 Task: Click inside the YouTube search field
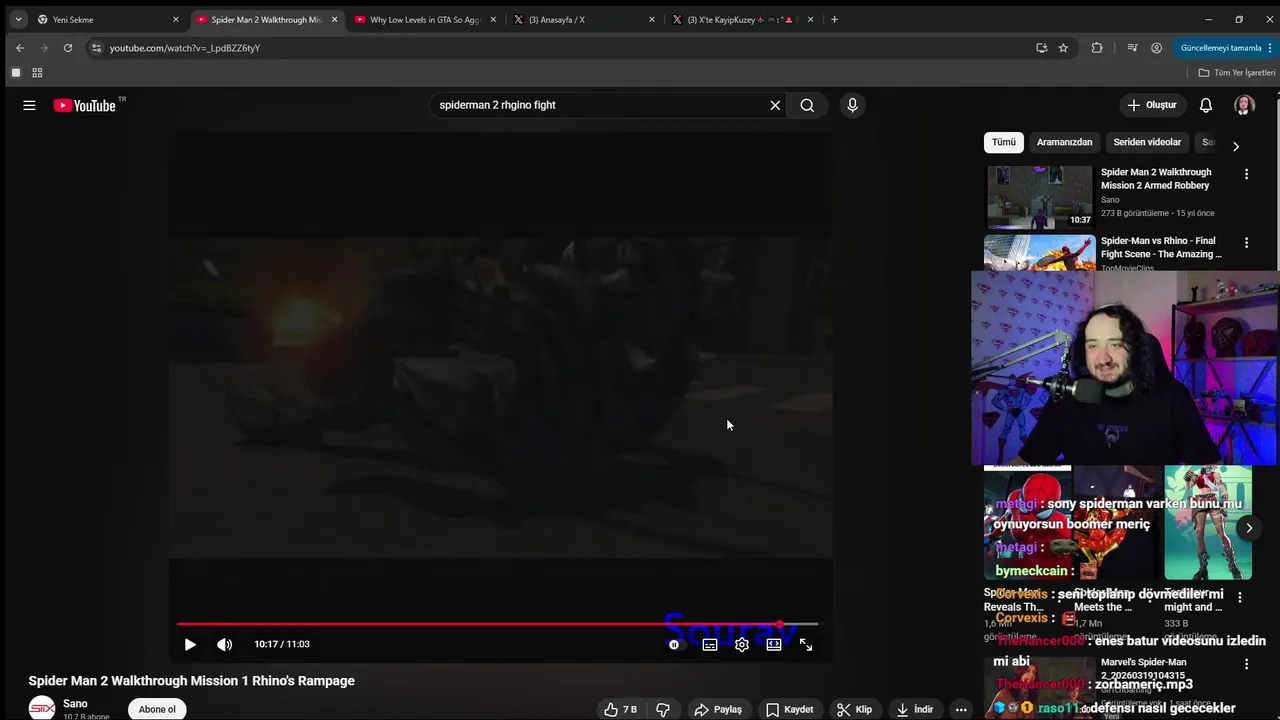(x=600, y=105)
